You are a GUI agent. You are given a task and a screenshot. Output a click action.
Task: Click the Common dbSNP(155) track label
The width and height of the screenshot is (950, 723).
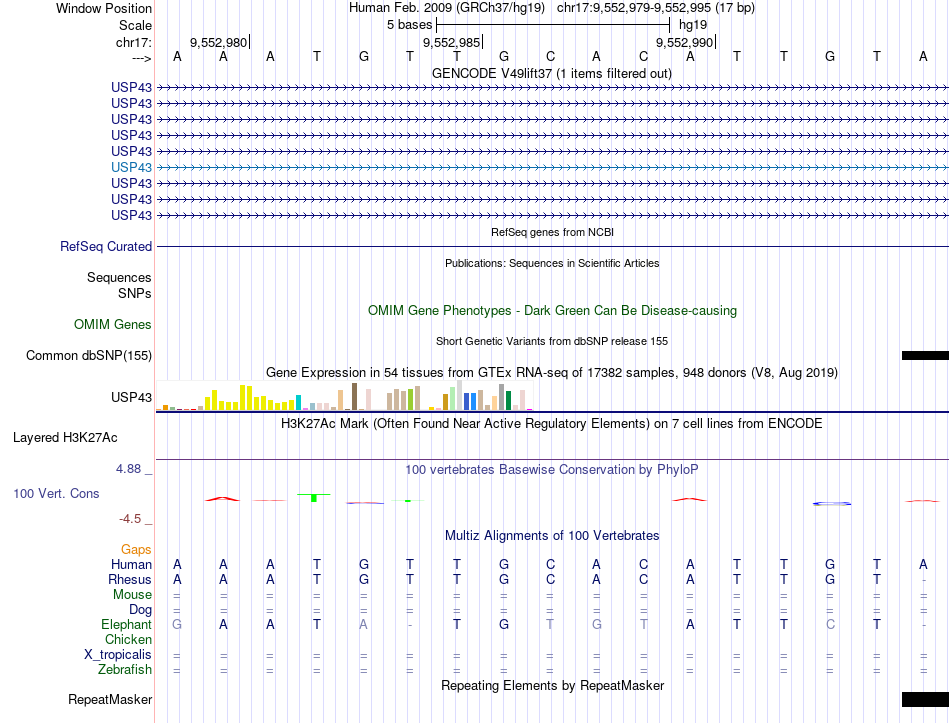88,355
